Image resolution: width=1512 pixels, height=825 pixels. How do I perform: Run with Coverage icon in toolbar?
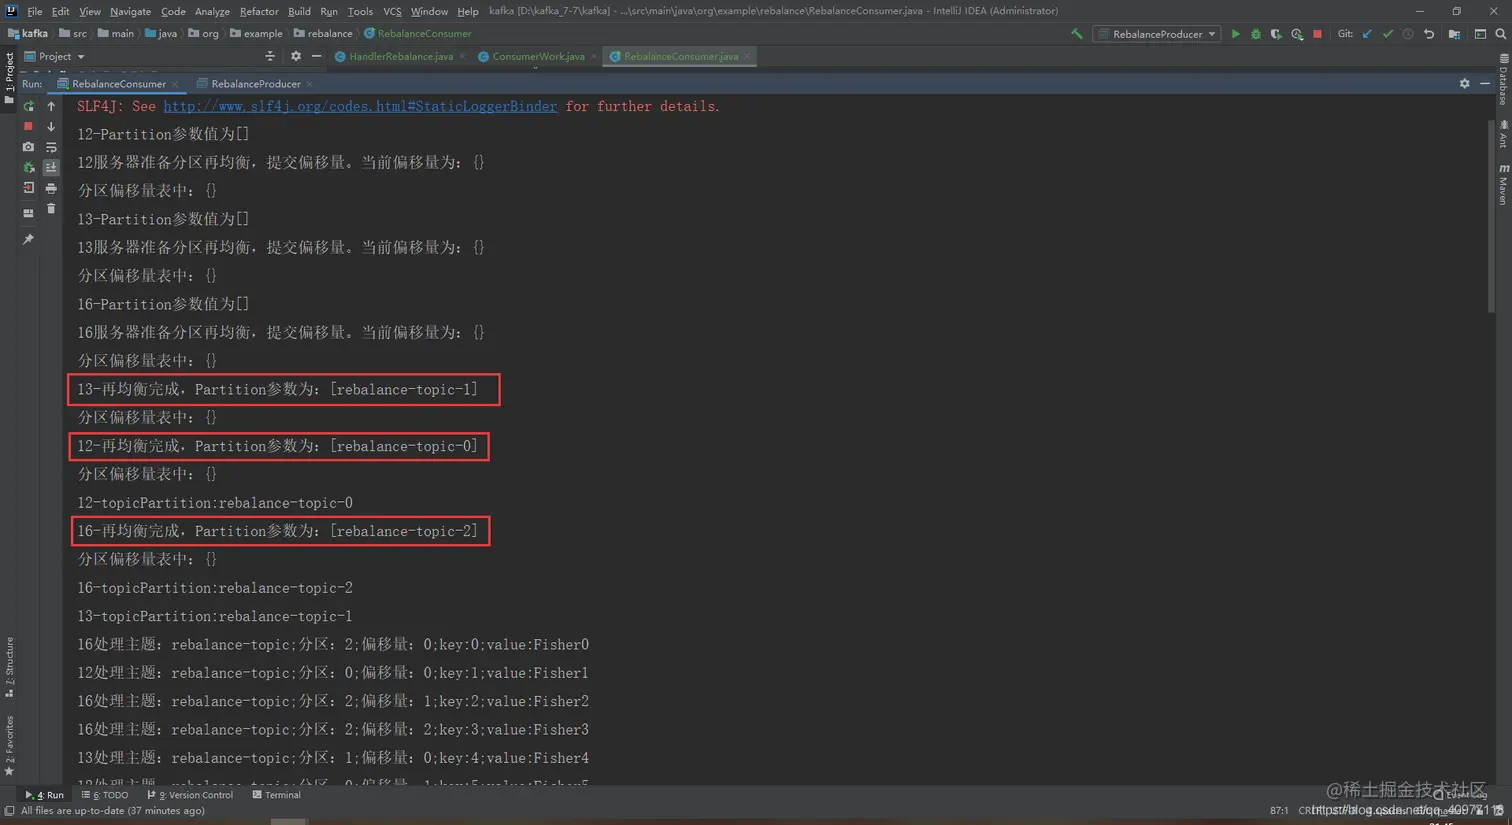pyautogui.click(x=1276, y=34)
